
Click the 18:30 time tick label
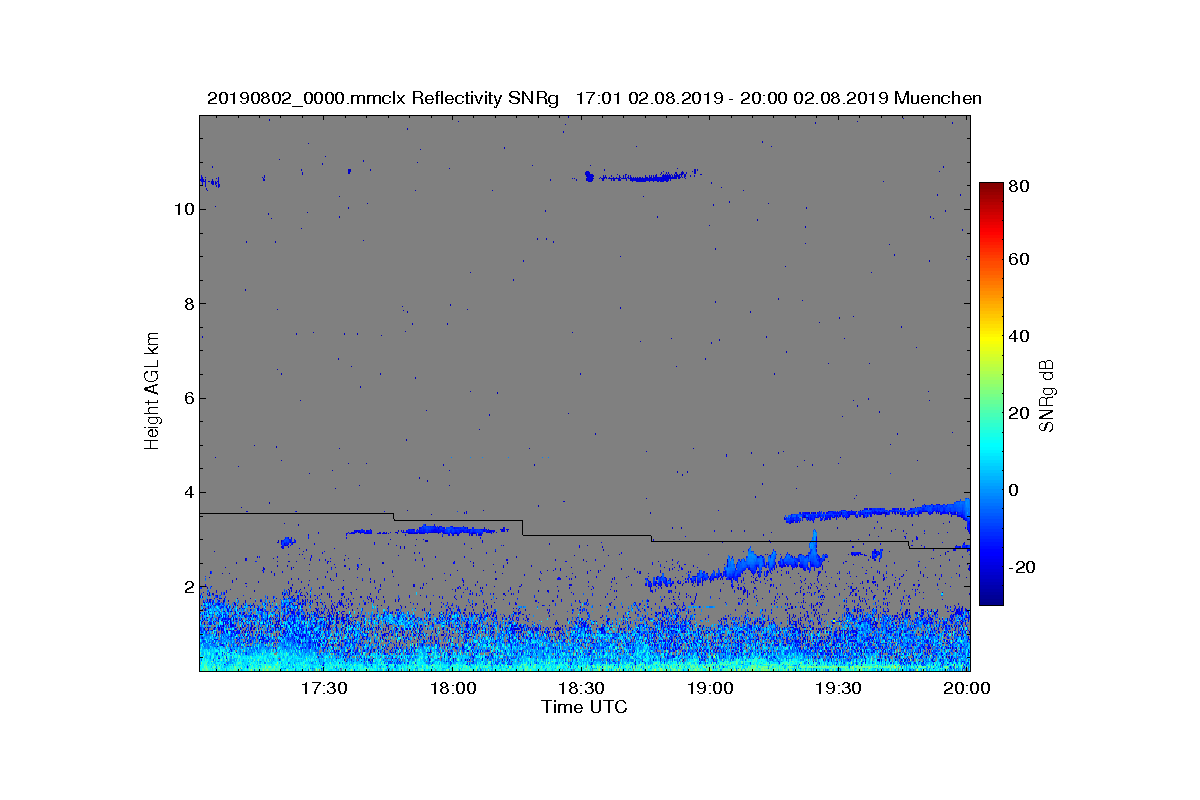[x=581, y=688]
